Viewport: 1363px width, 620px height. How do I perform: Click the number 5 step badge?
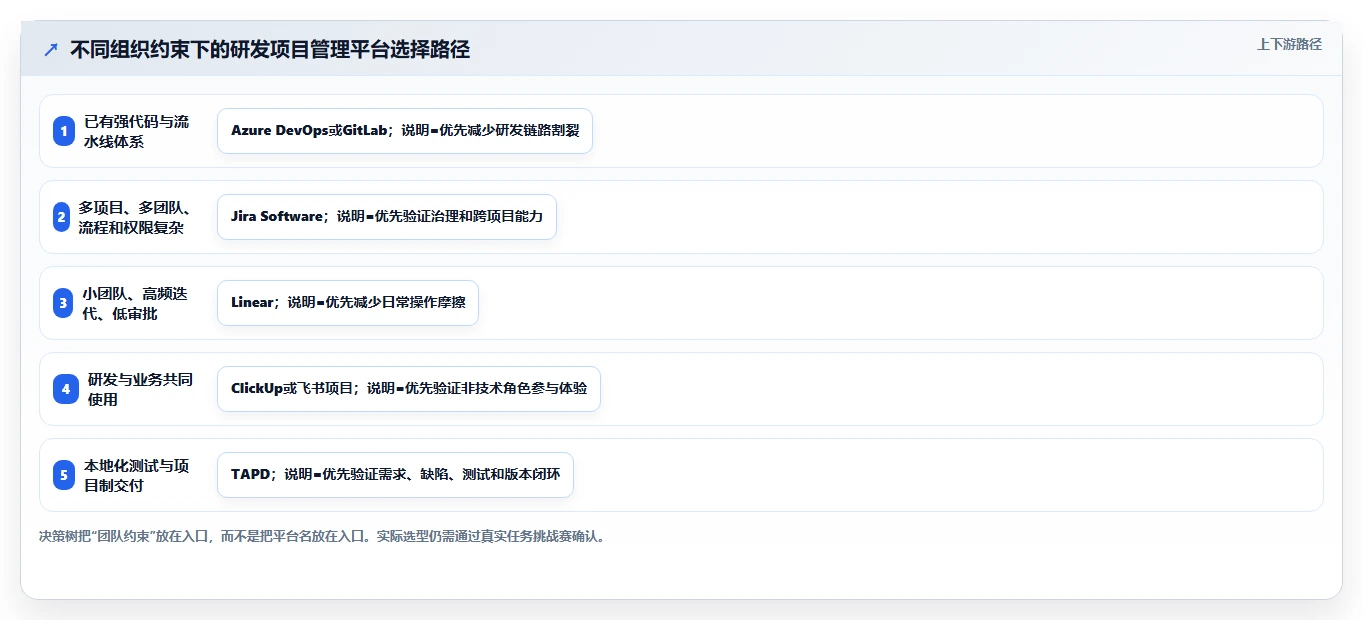64,475
